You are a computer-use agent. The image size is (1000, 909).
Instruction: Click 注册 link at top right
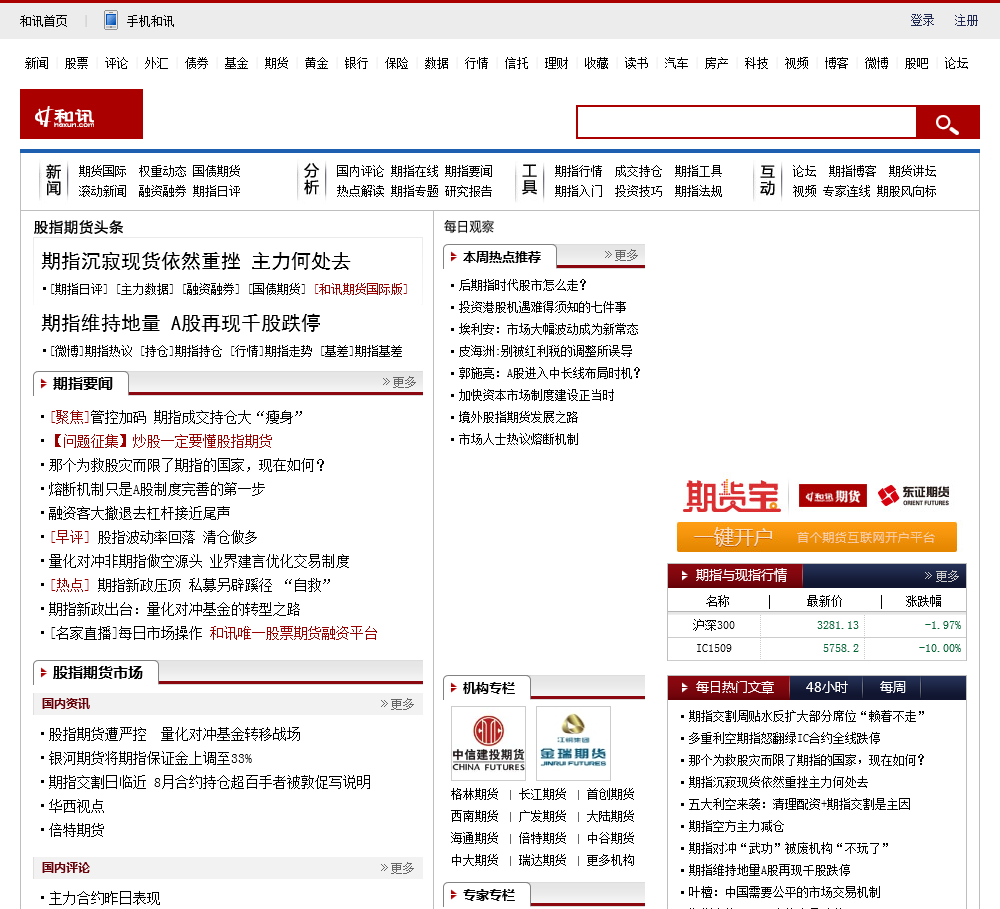966,20
